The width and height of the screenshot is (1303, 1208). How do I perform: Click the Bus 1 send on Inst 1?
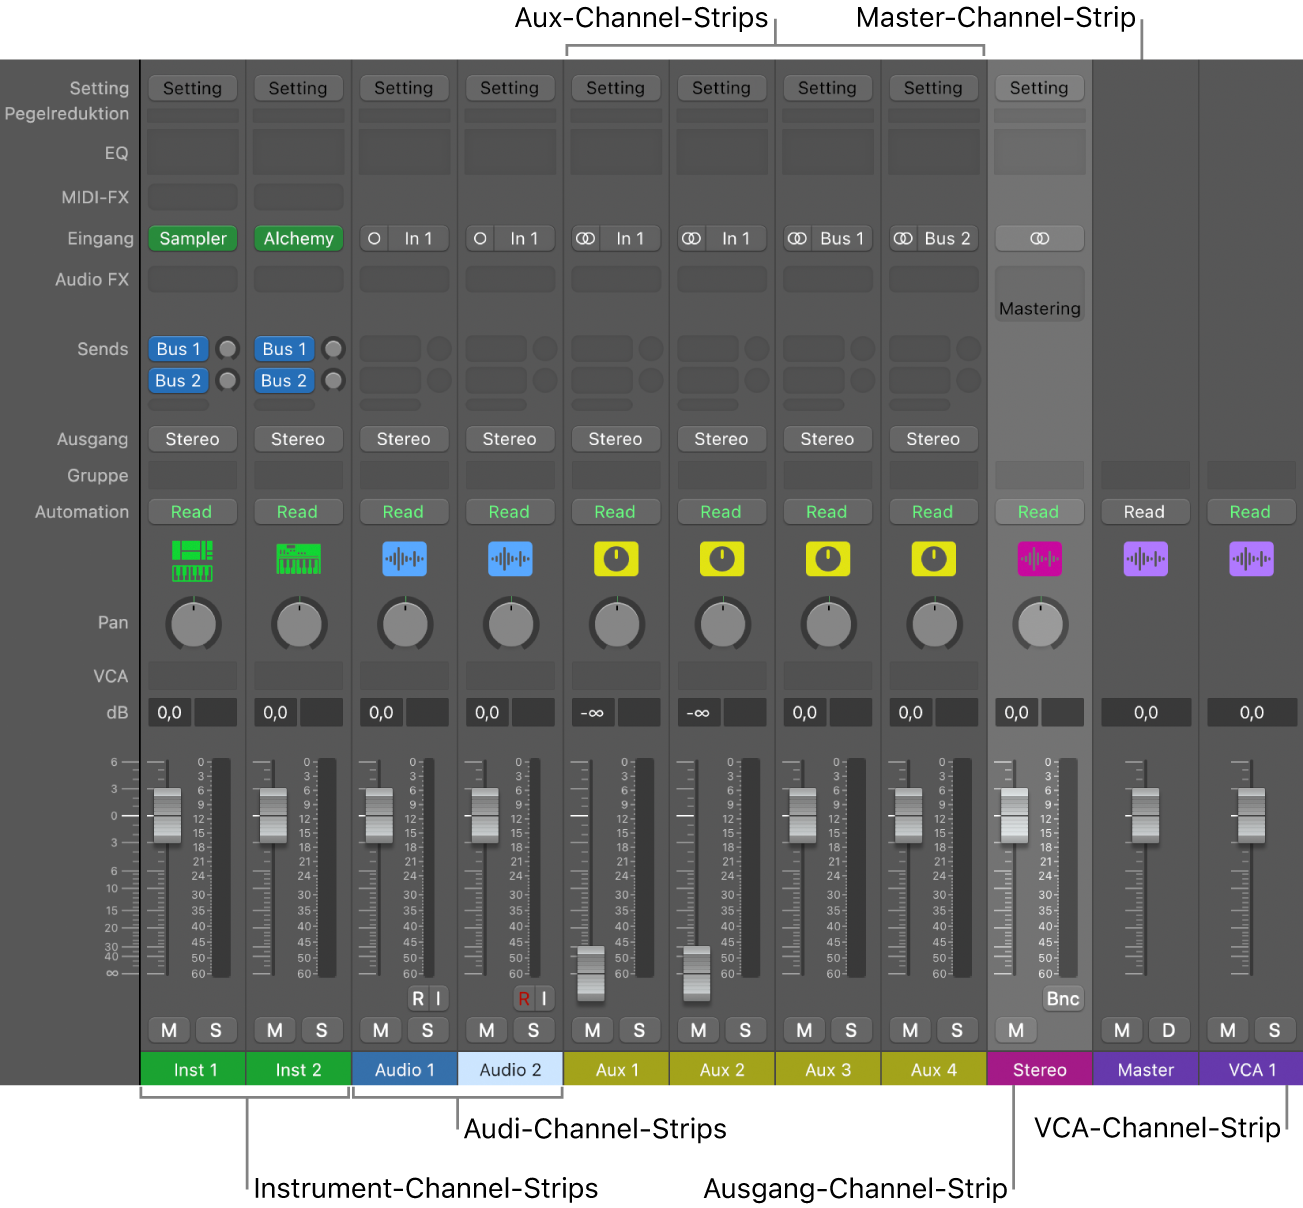pos(179,349)
